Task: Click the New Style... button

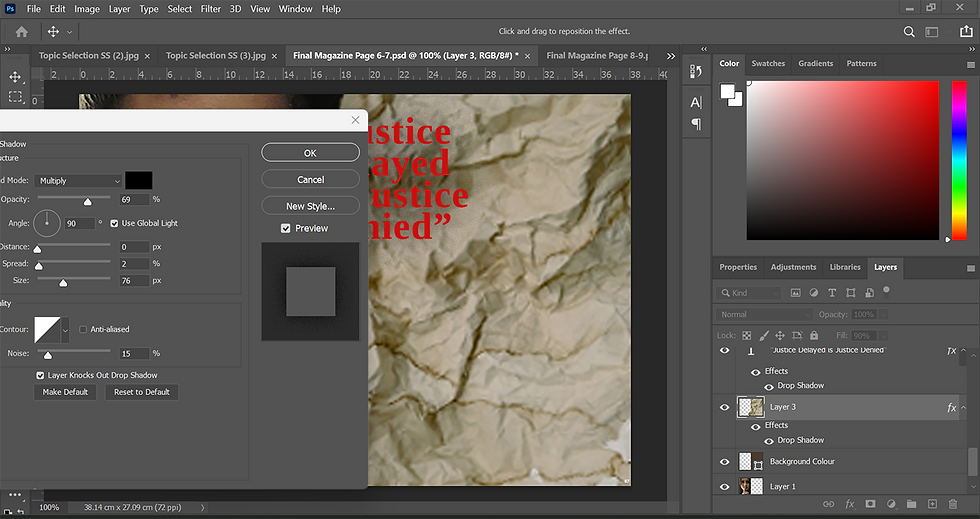Action: point(310,206)
